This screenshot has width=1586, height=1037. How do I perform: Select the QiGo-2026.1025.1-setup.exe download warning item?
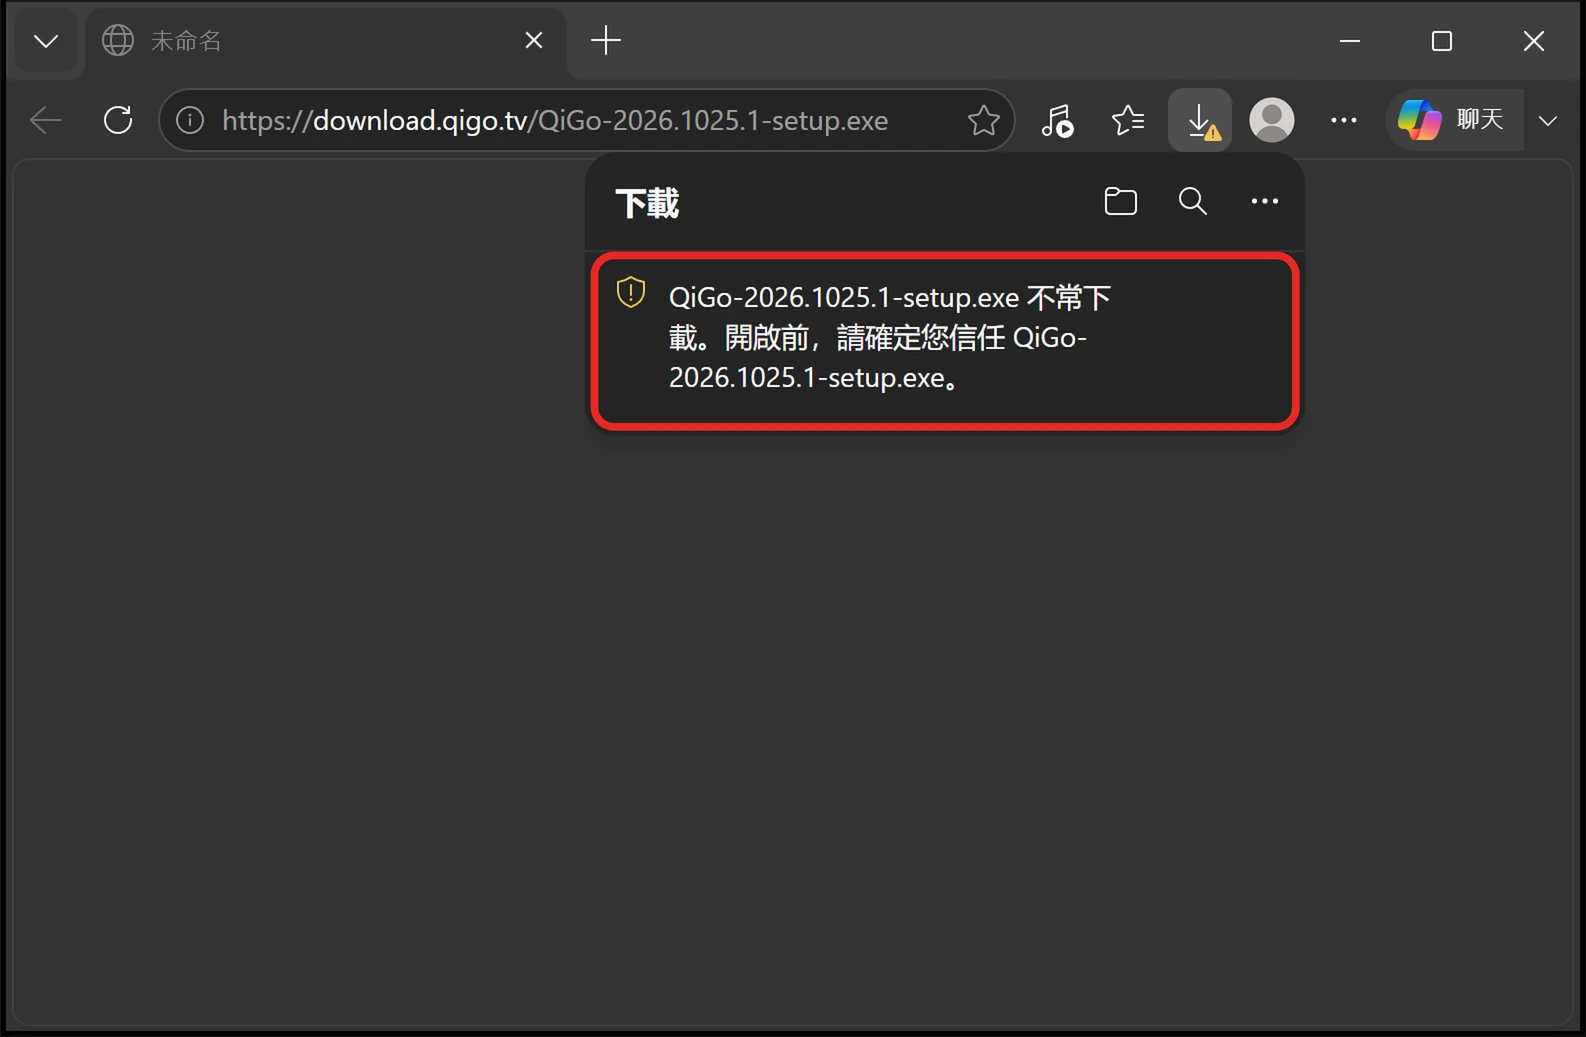click(945, 340)
